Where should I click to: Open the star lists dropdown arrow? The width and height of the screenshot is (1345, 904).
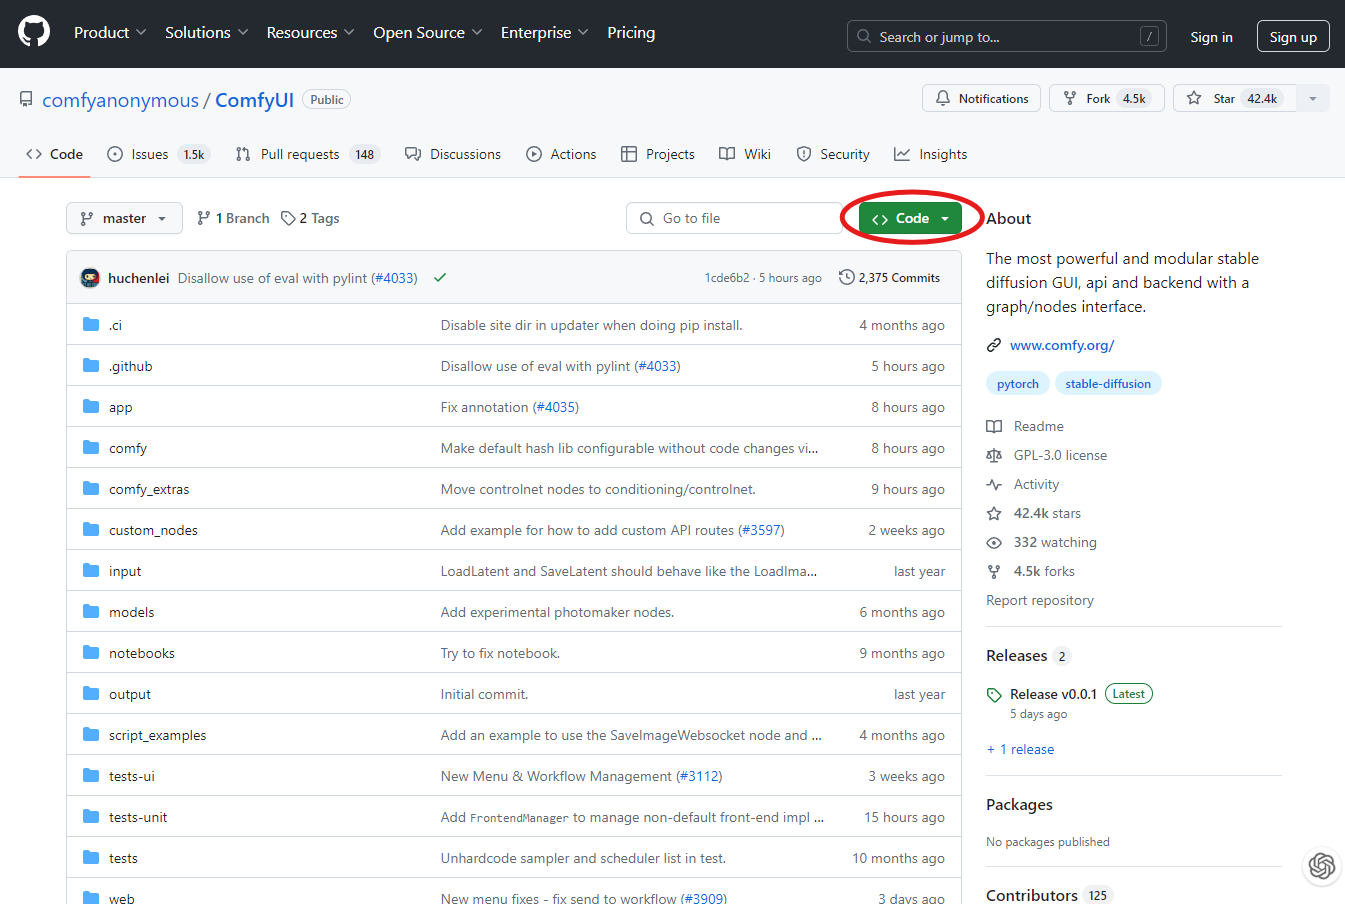click(1313, 98)
